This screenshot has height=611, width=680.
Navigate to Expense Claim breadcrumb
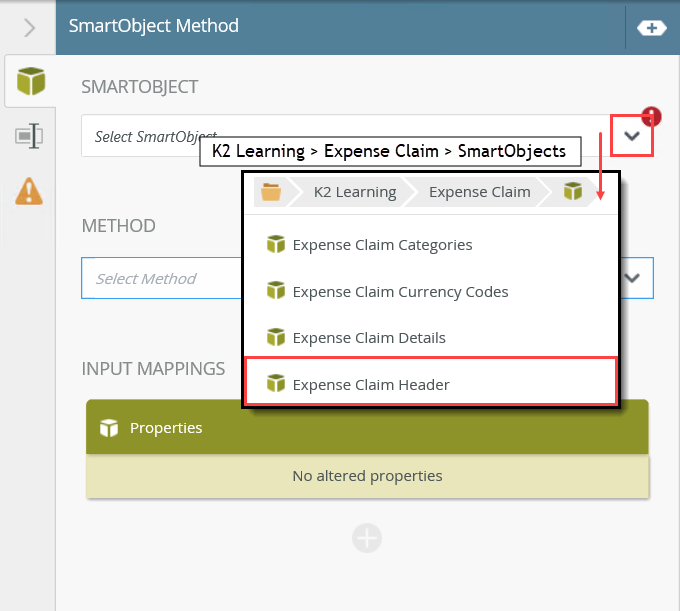(479, 192)
